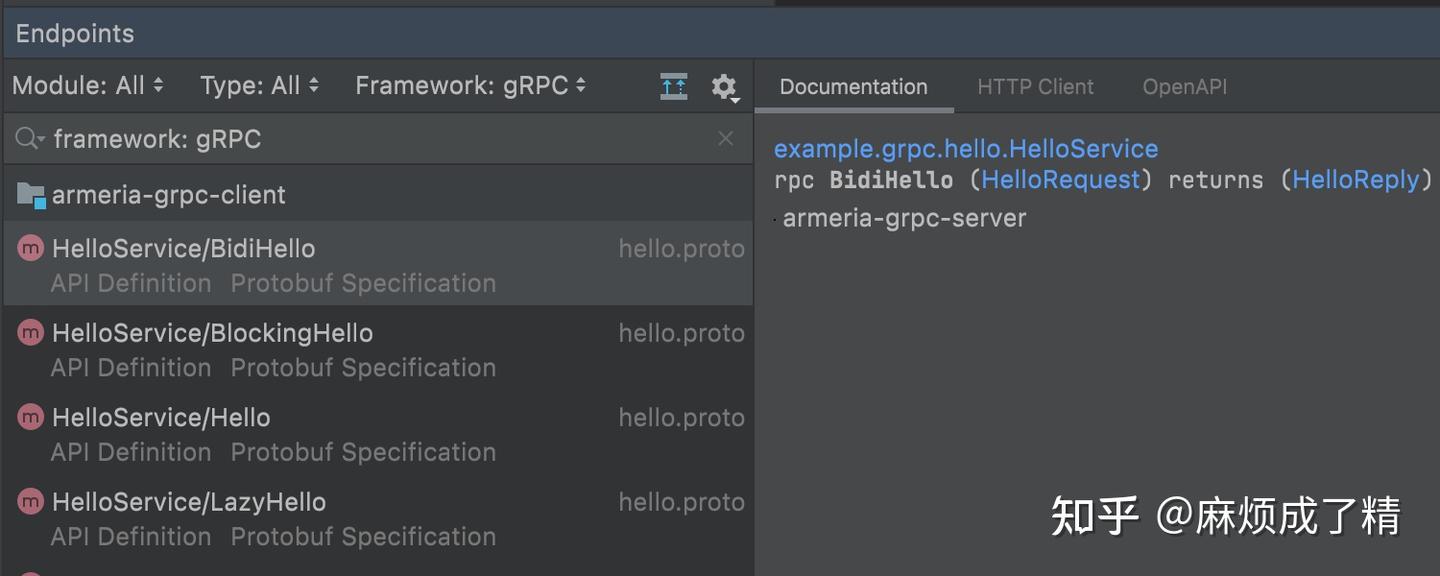
Task: Click the method icon beside HelloService/LazyHello
Action: (x=31, y=502)
